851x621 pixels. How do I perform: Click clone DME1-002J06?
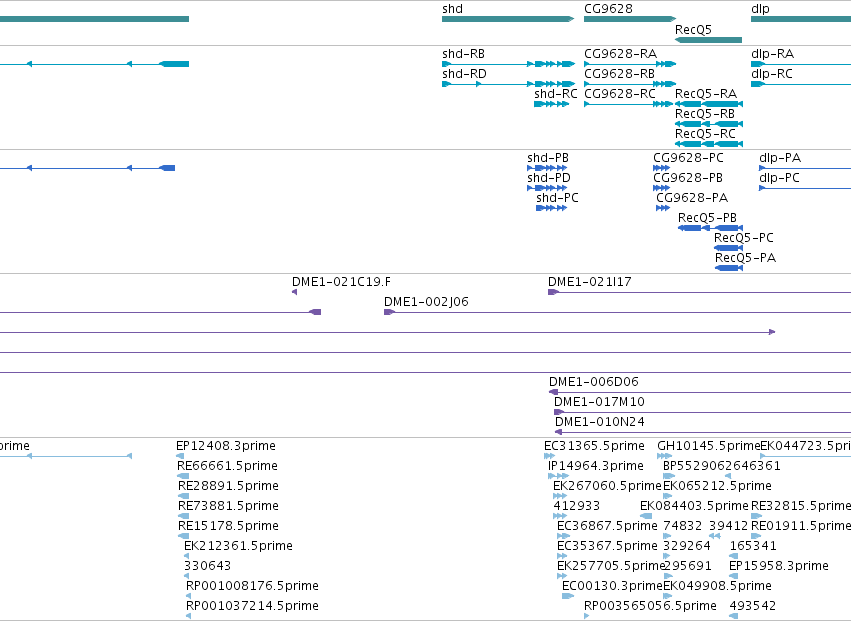618,312
